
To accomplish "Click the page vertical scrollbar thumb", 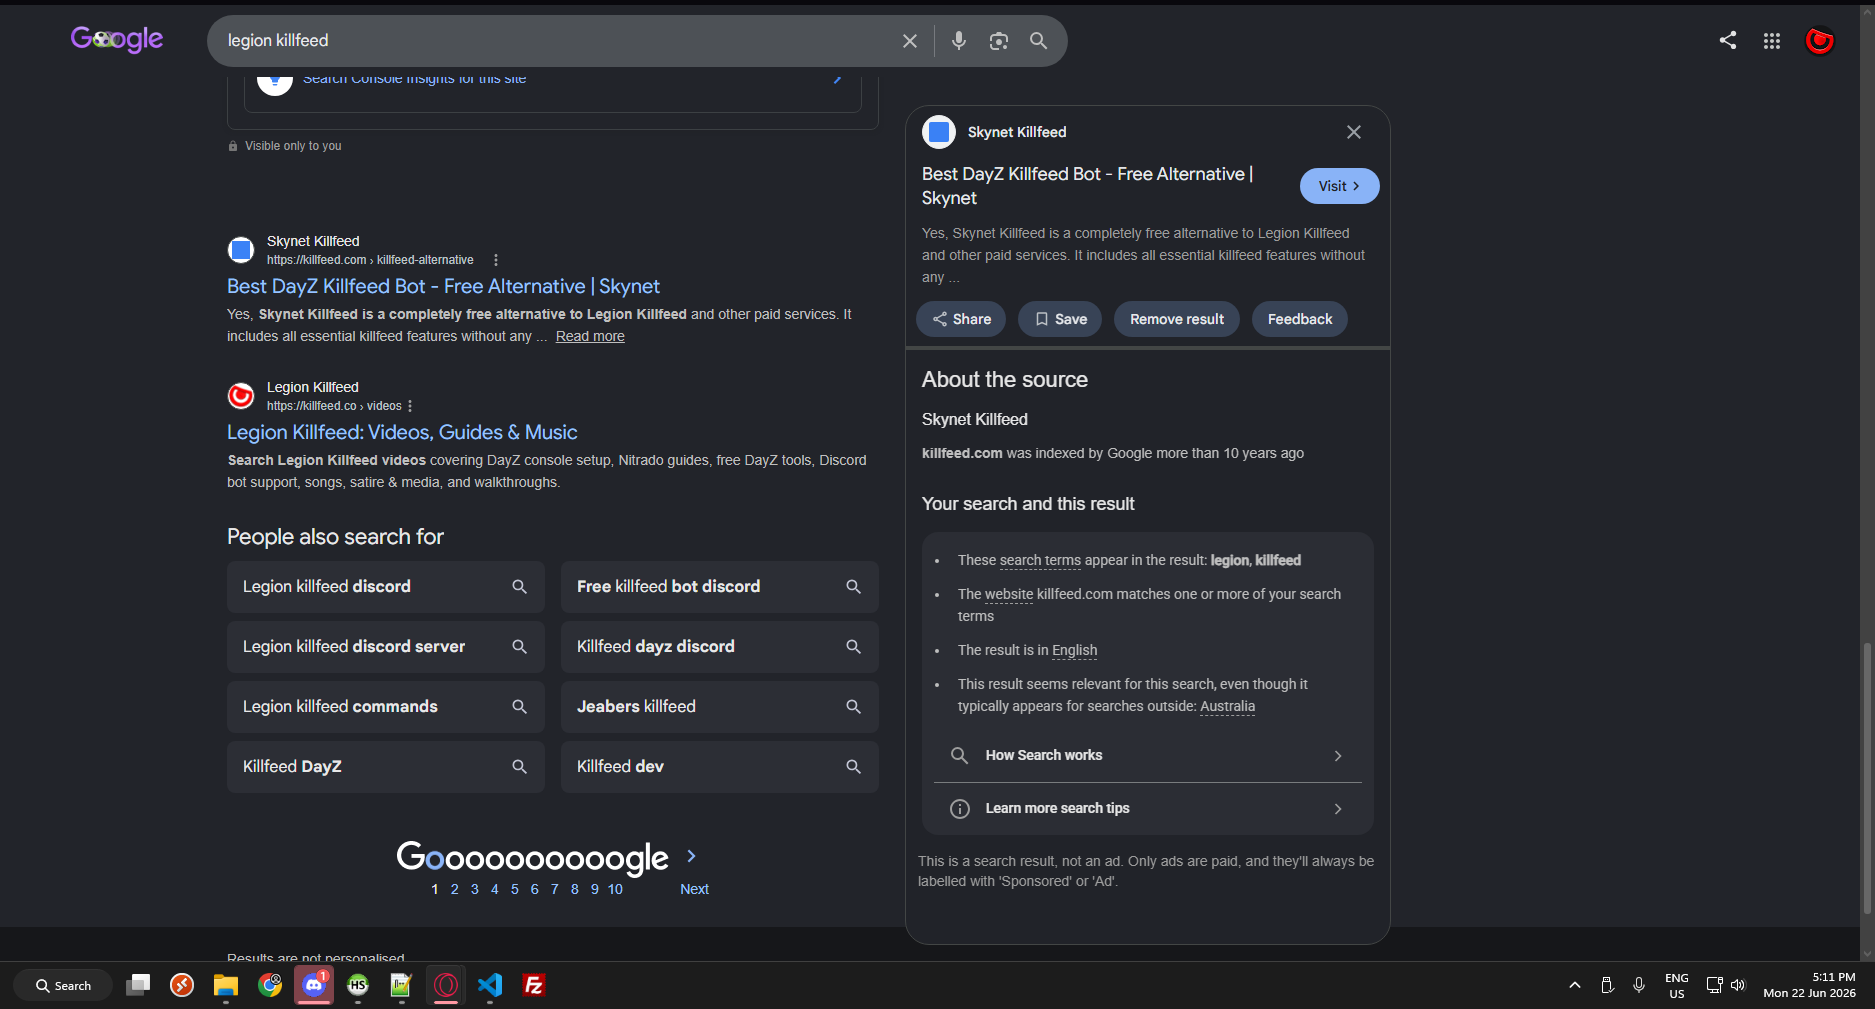I will [1867, 778].
